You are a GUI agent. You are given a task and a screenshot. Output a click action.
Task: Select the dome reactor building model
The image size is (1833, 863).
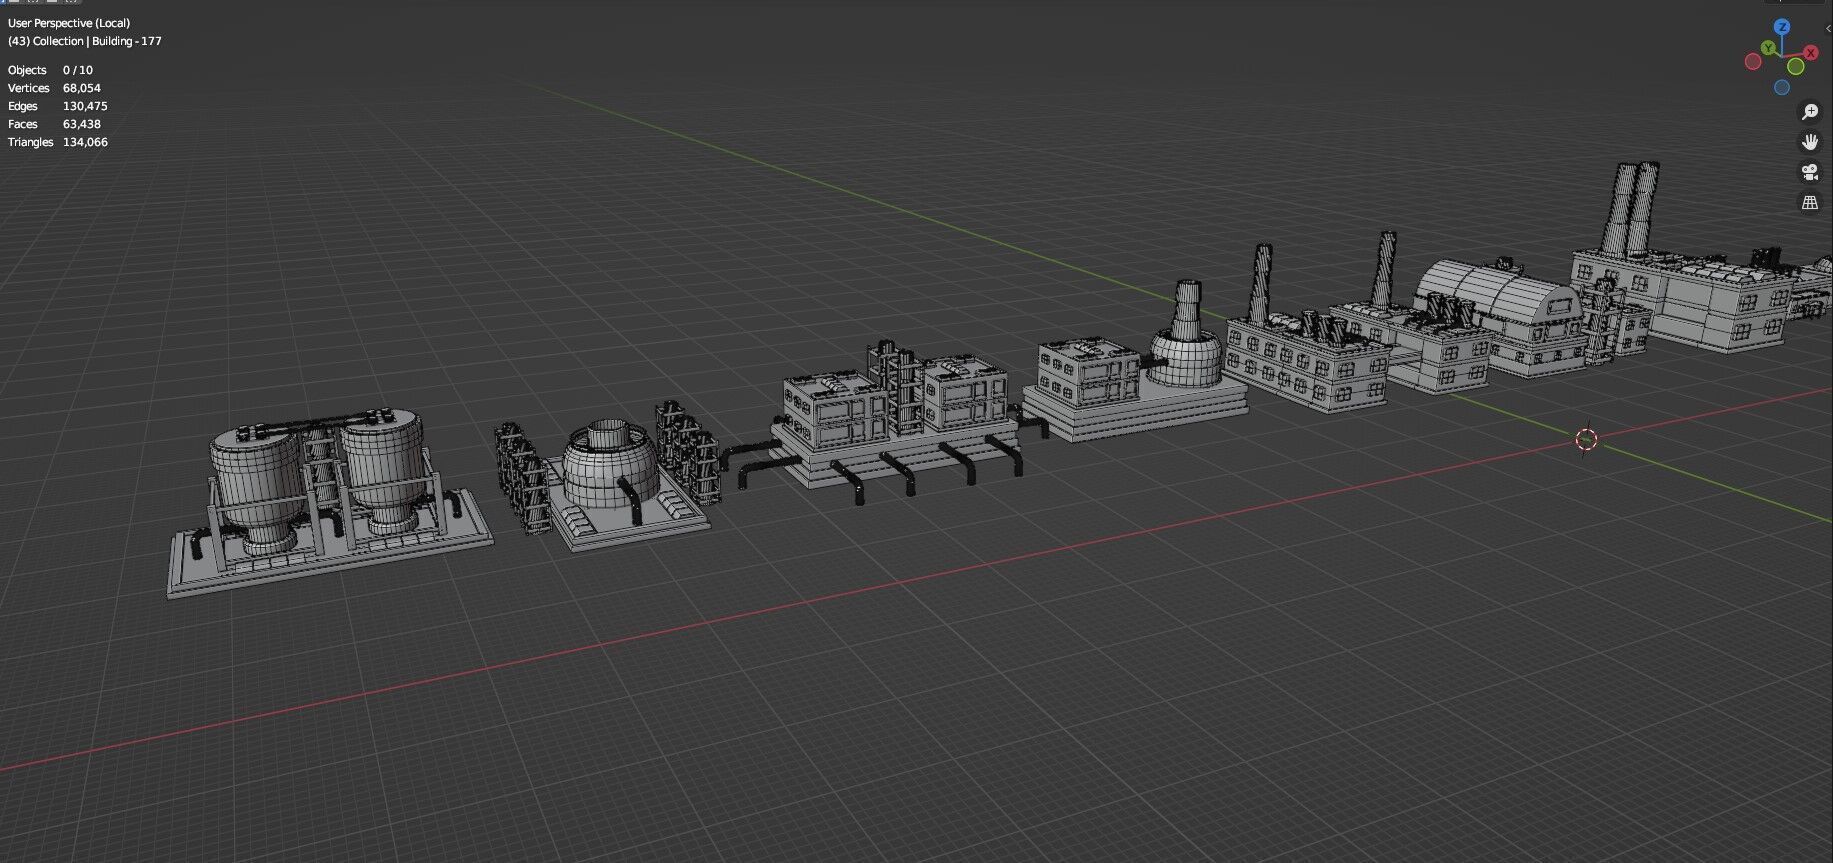610,478
